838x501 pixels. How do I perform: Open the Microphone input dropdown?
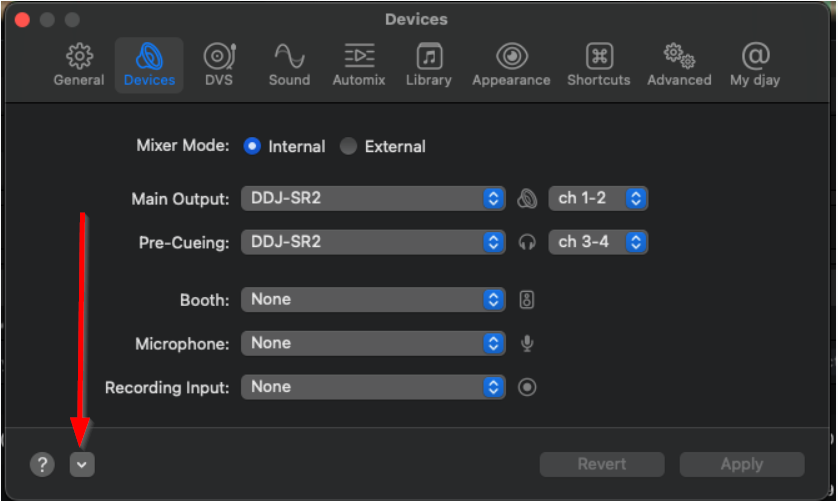click(373, 343)
